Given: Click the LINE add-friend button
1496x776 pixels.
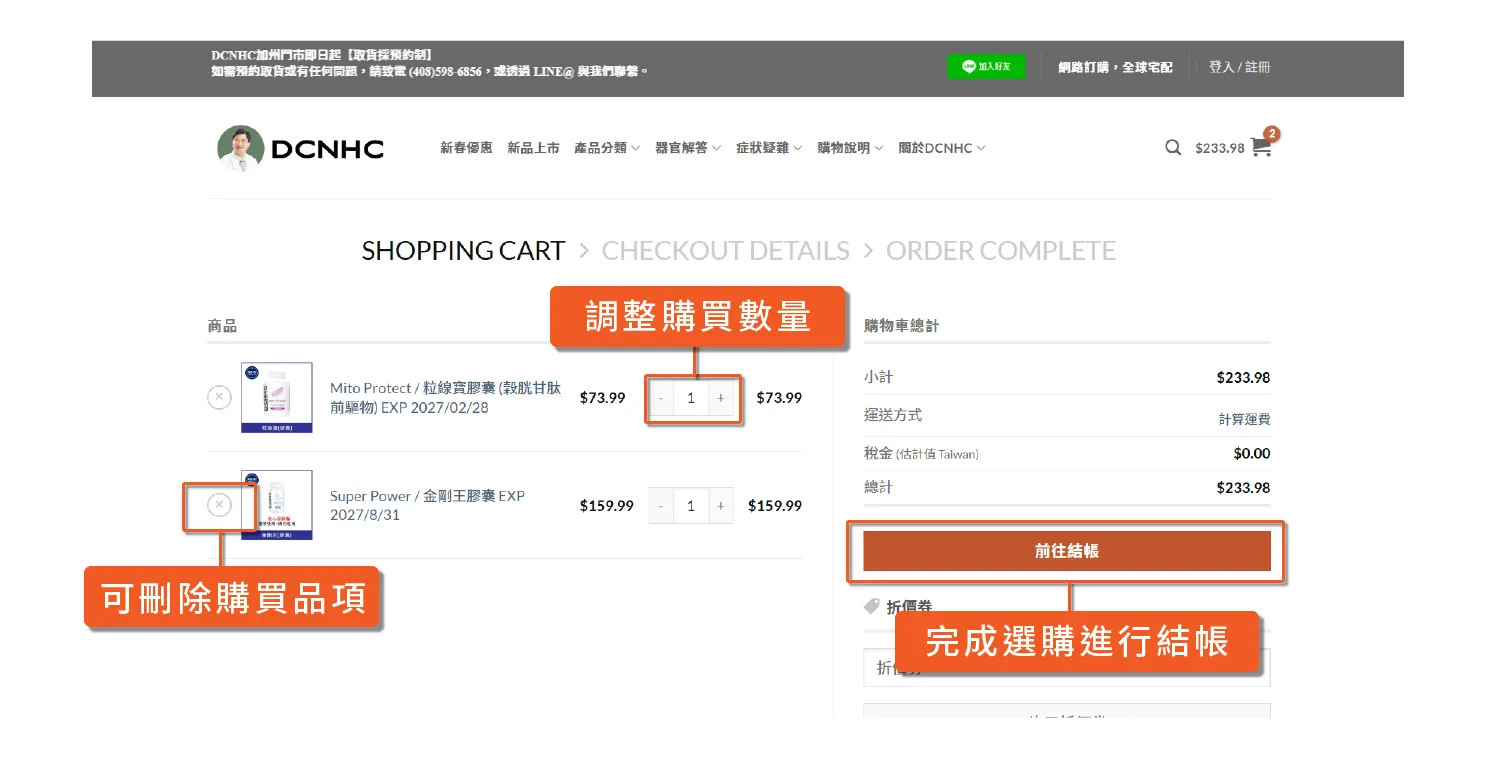Looking at the screenshot, I should [986, 67].
